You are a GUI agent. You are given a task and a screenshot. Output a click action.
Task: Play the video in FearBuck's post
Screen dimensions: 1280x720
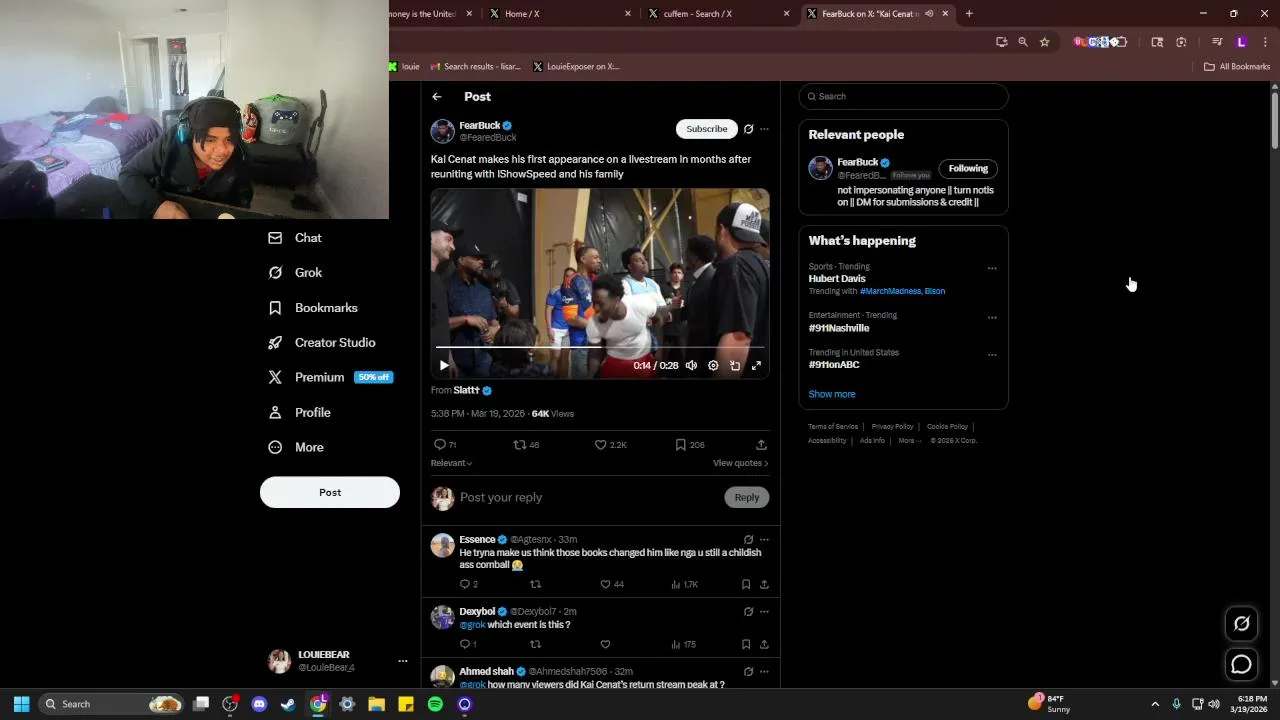444,366
